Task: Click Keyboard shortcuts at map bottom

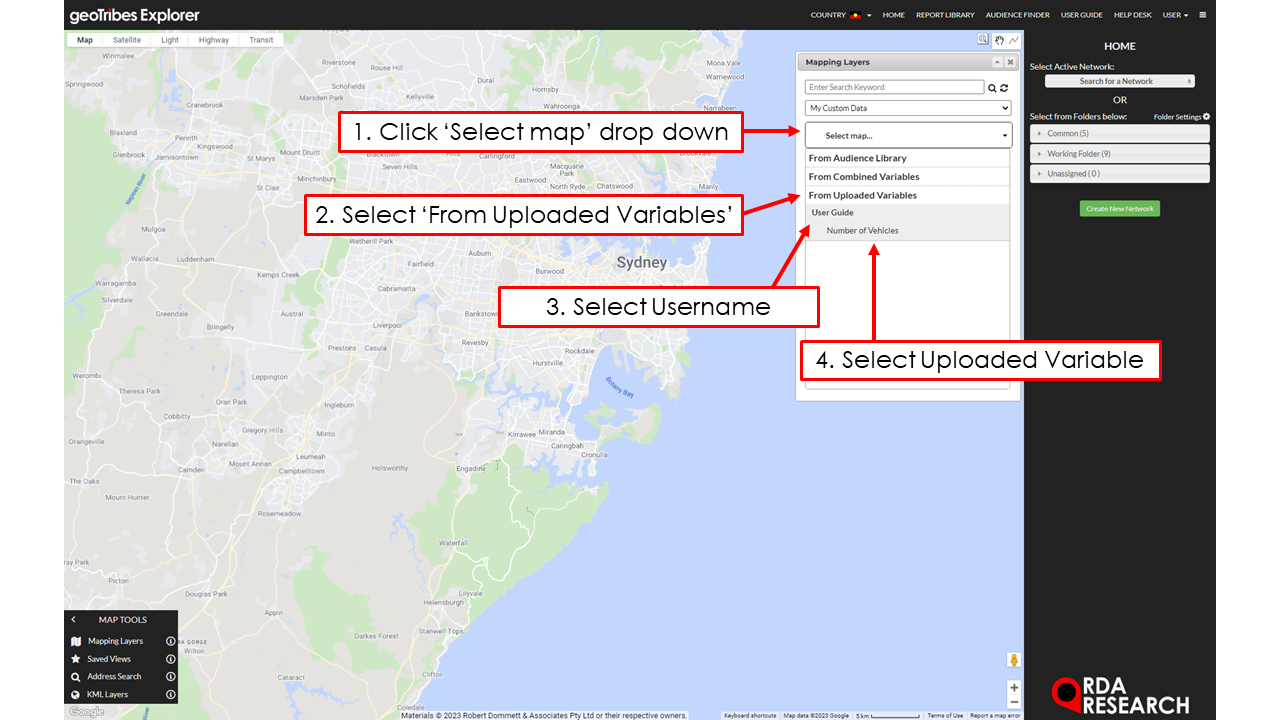Action: point(750,715)
